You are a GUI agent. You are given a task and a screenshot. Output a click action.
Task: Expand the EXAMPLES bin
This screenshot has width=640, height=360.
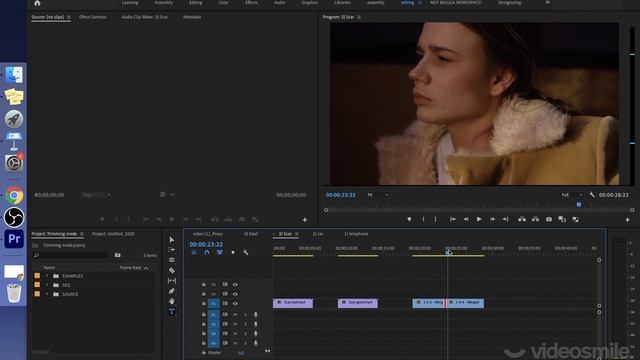47,276
